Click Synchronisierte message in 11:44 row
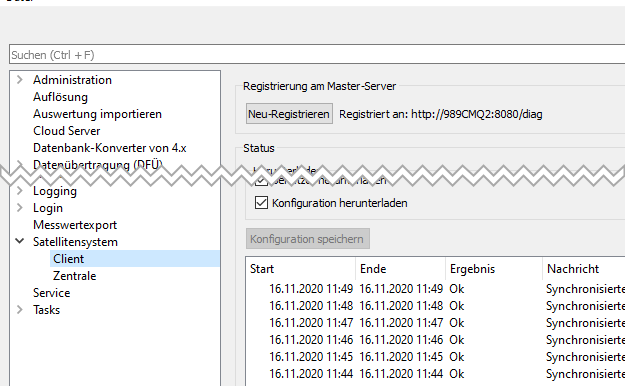Screen dimensions: 625x386 pyautogui.click(x=585, y=374)
